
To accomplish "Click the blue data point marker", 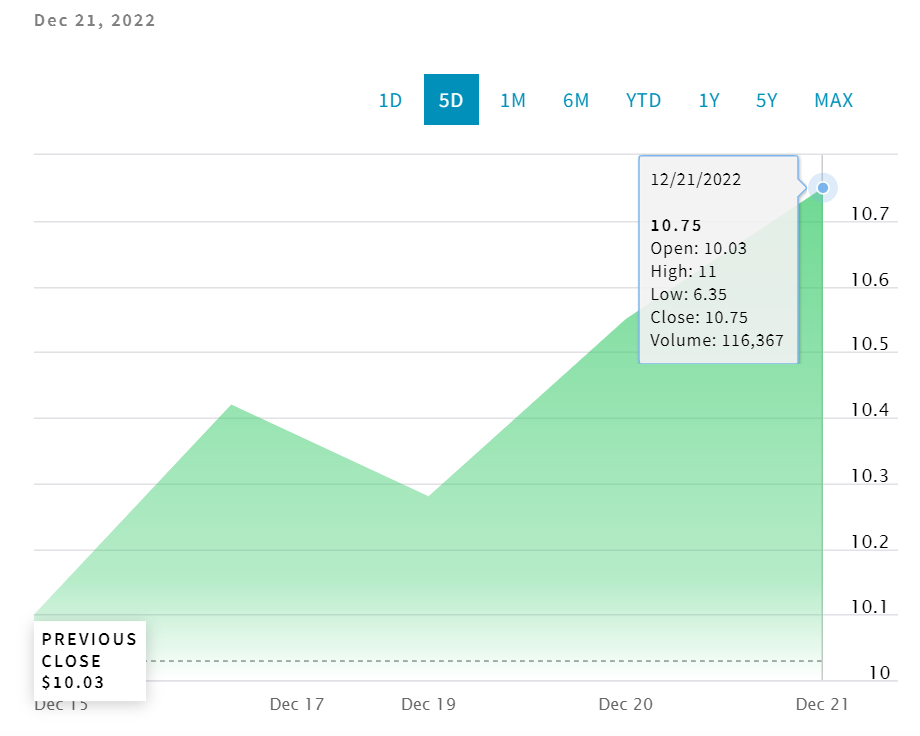I will tap(823, 188).
